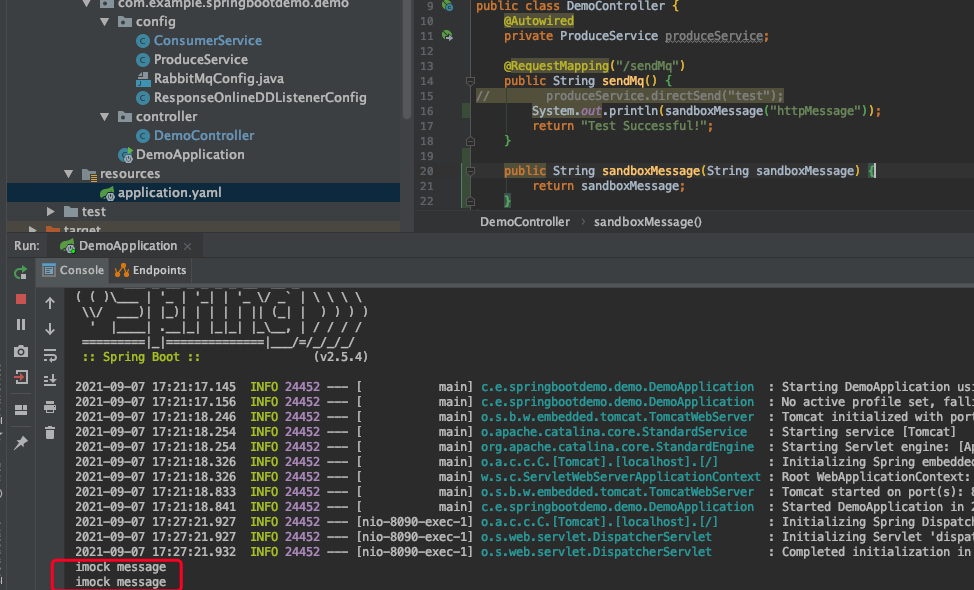
Task: Clear console with the trash can icon
Action: click(50, 433)
